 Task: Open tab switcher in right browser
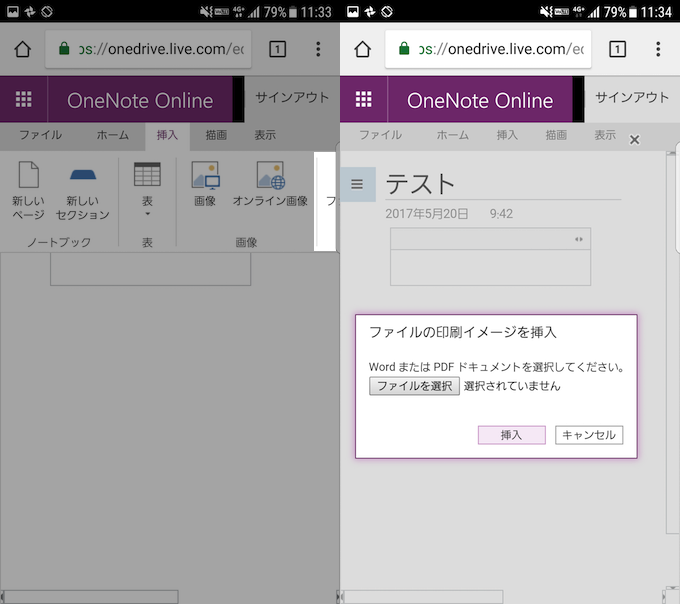tap(618, 49)
